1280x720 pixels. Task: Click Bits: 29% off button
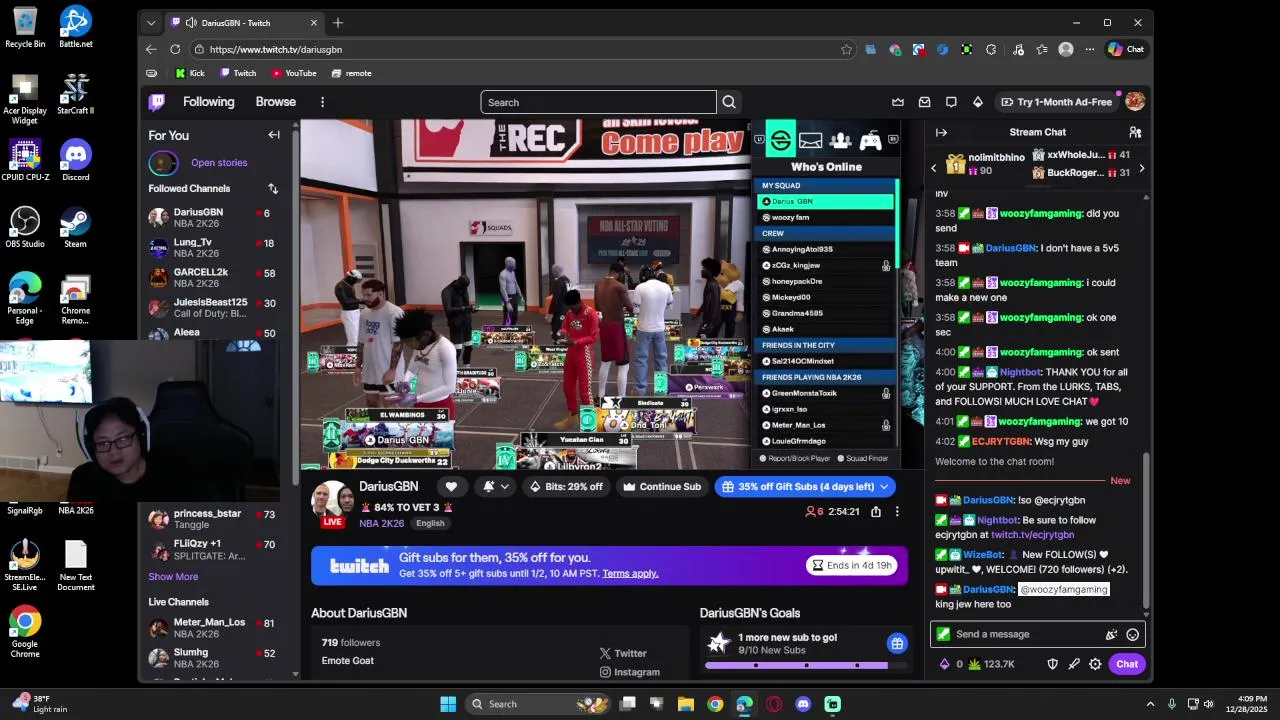pos(566,487)
